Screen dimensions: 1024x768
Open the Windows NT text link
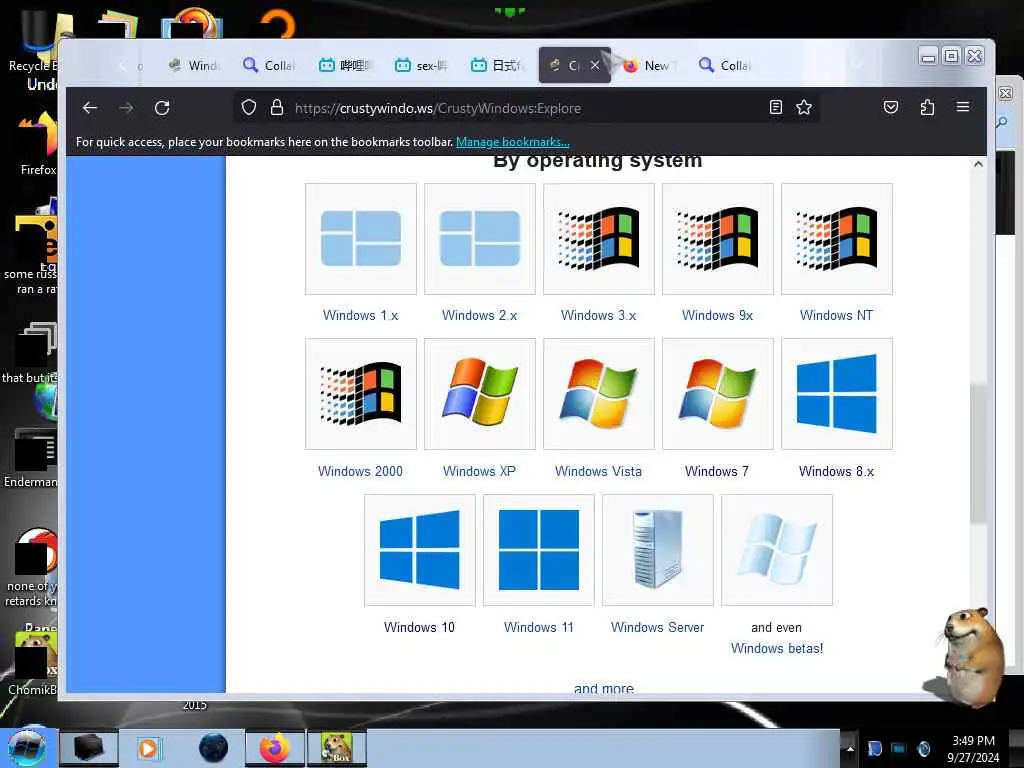pyautogui.click(x=837, y=315)
